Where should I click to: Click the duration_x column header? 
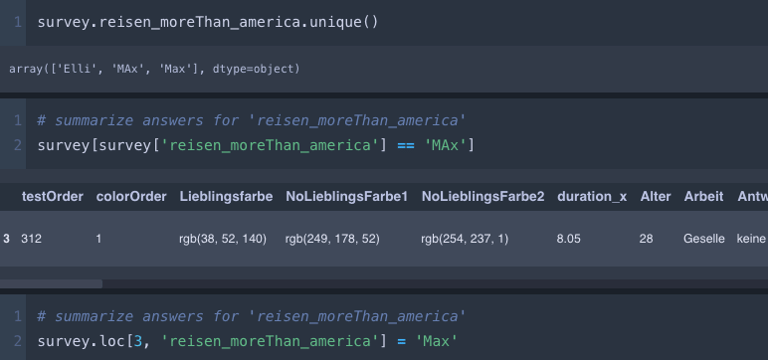click(x=592, y=196)
